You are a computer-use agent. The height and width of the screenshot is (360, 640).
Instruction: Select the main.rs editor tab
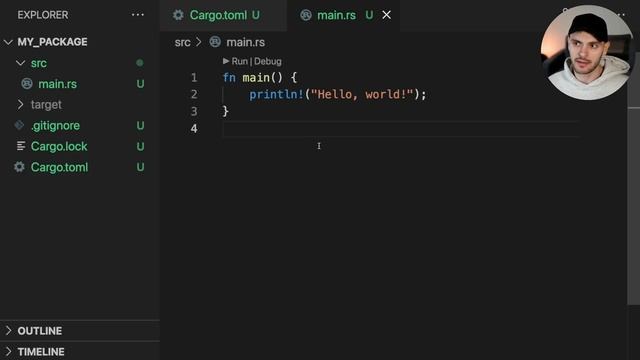coord(343,15)
